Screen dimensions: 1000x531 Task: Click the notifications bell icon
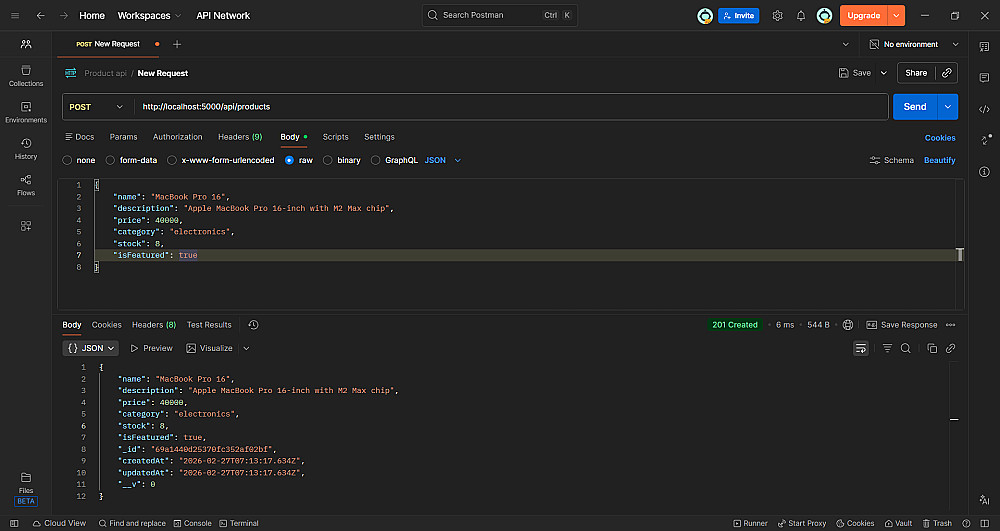801,16
